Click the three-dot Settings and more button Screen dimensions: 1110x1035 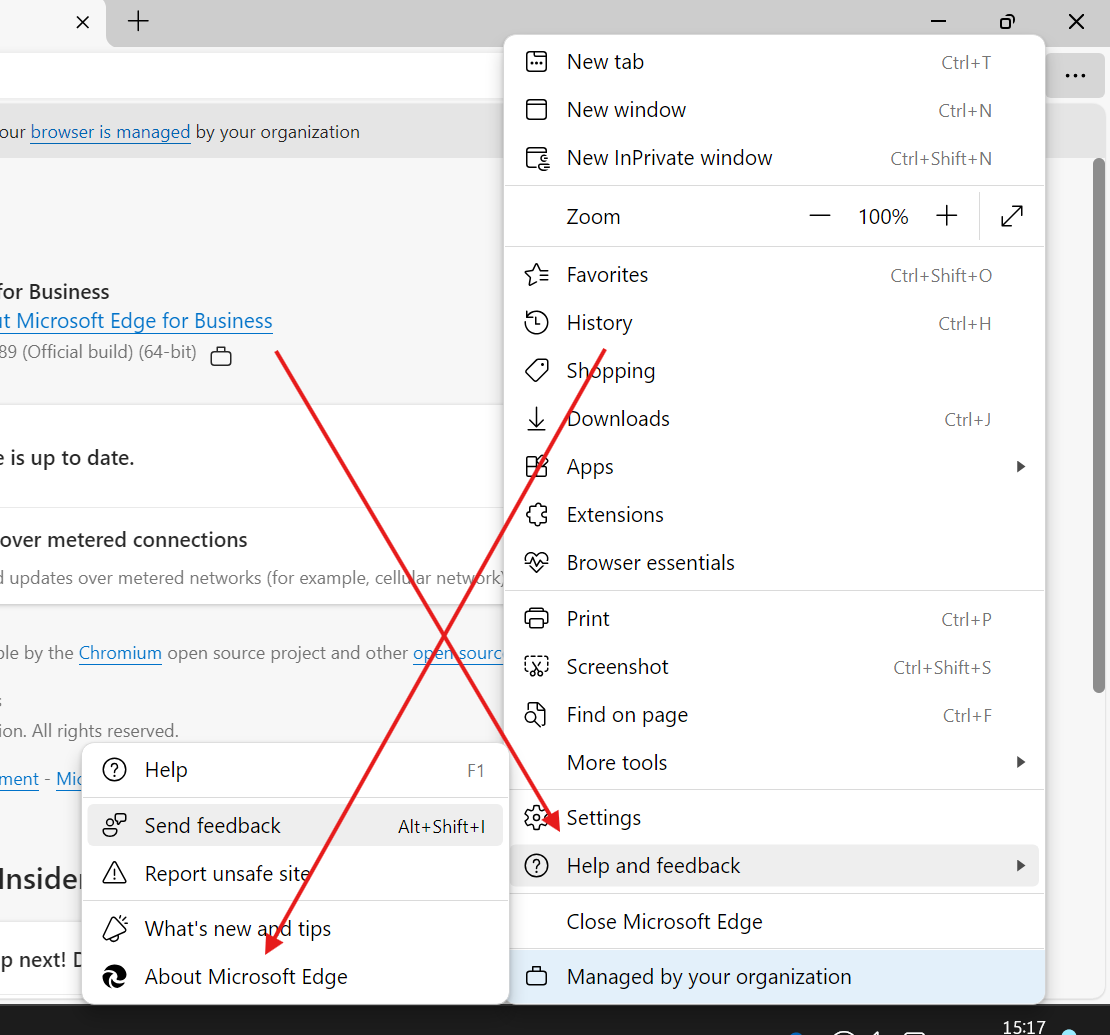[1075, 75]
